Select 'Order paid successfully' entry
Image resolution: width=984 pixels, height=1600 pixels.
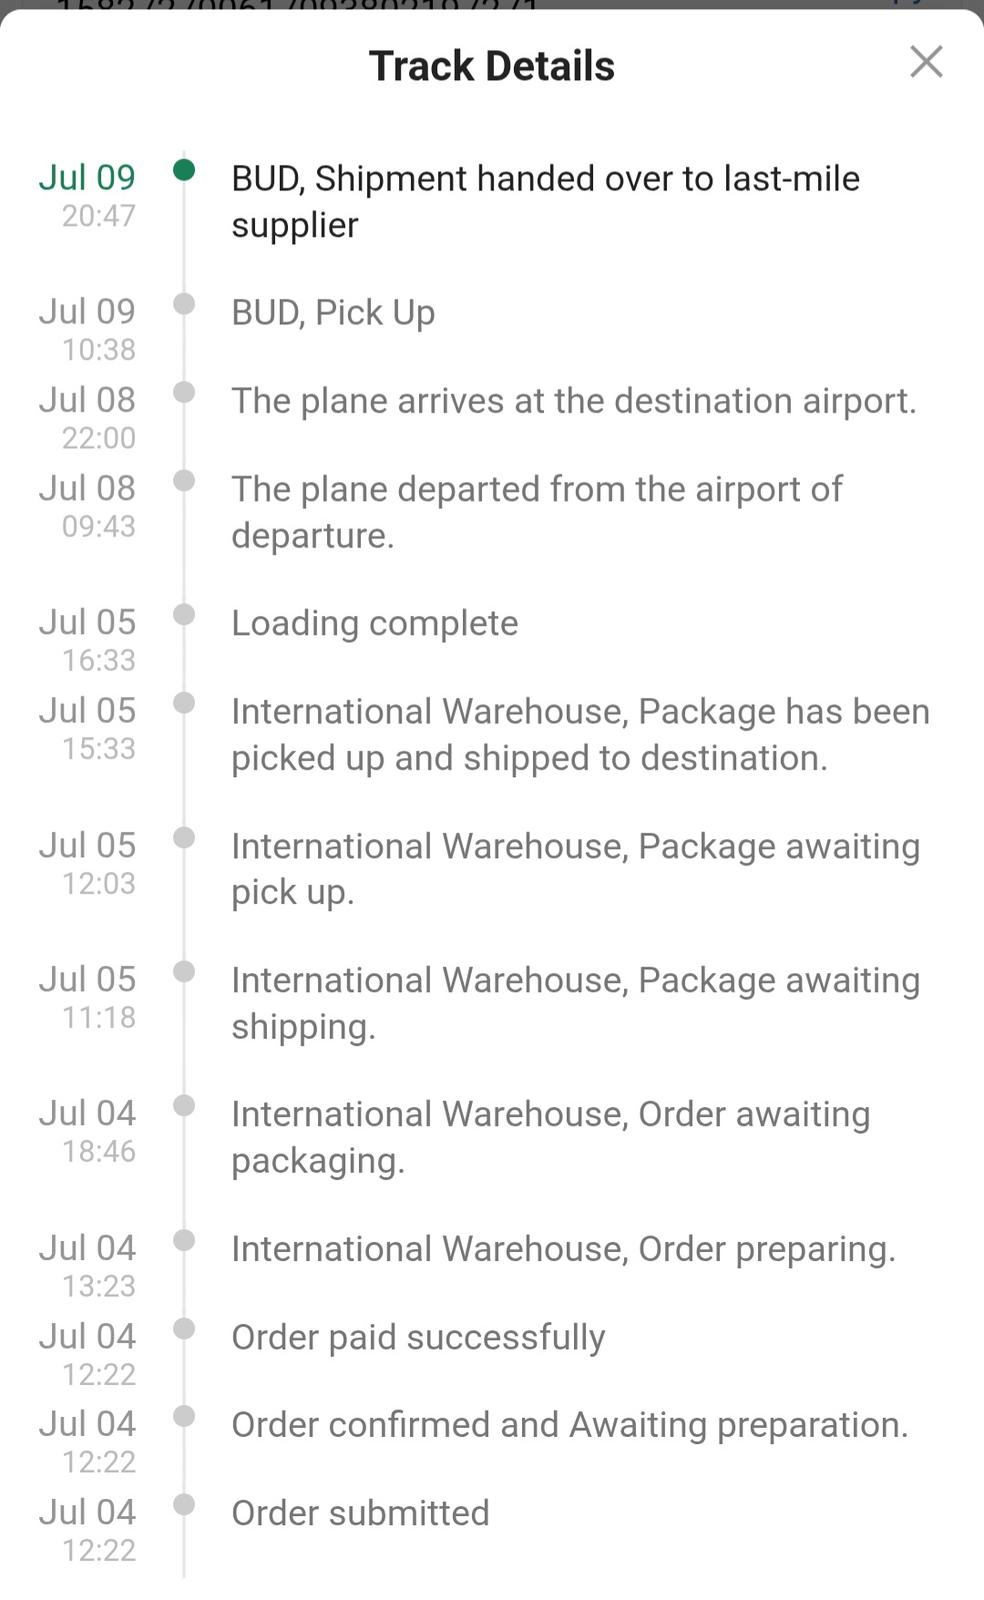pyautogui.click(x=418, y=1338)
